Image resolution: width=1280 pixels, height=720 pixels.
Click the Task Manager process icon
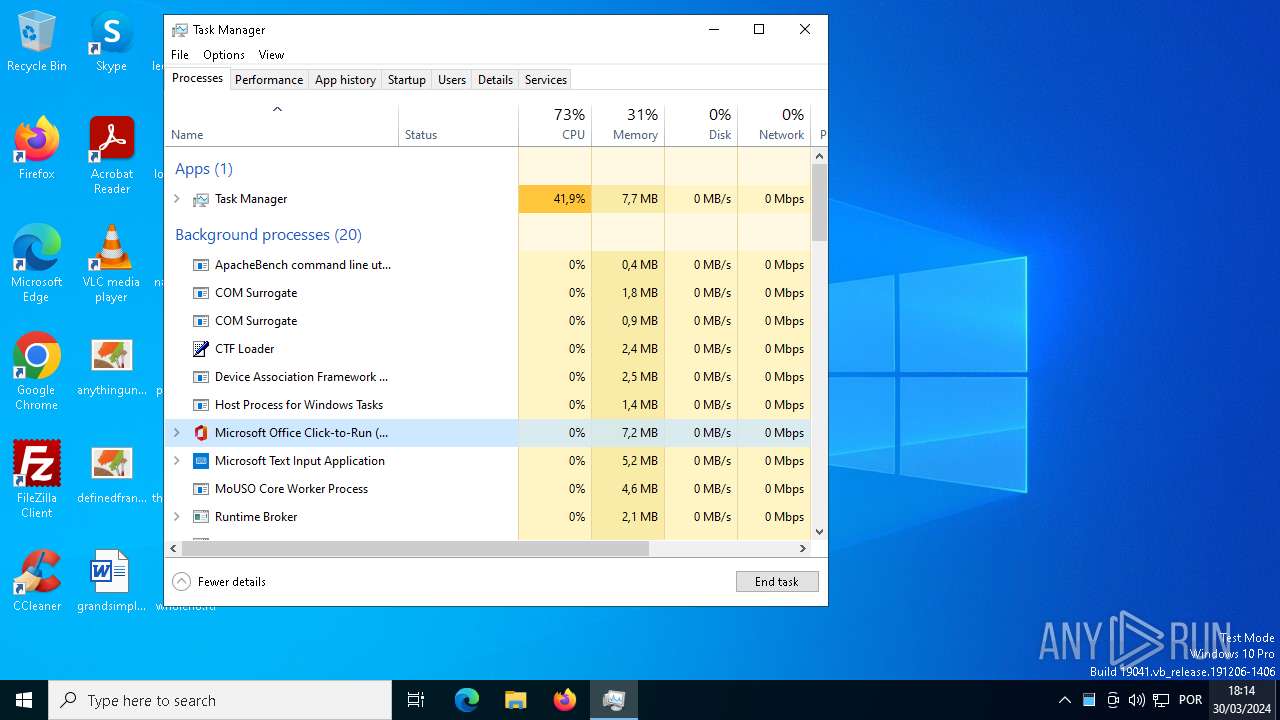[201, 199]
